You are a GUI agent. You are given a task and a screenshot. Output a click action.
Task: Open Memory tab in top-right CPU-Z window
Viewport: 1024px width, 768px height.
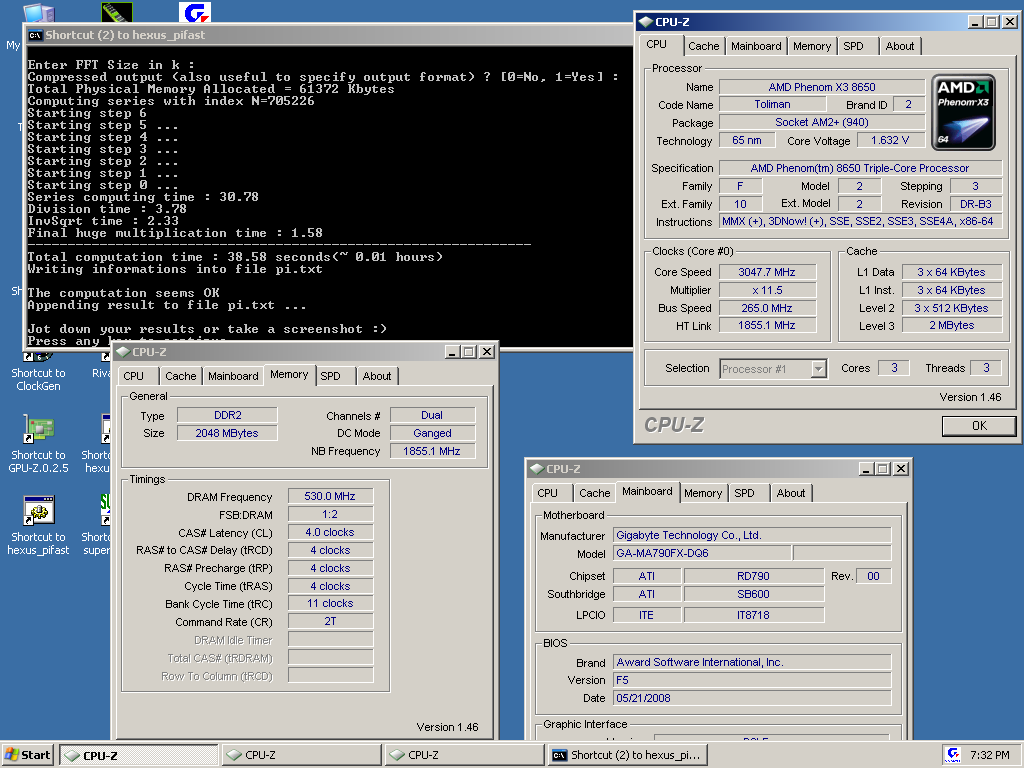[812, 46]
